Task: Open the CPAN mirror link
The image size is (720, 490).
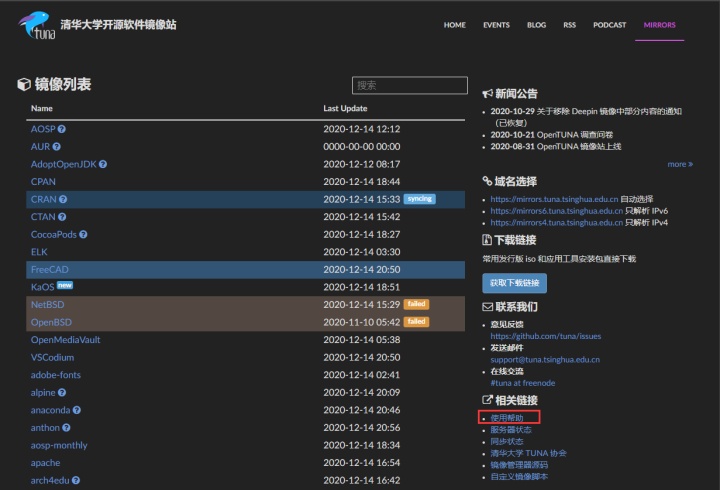Action: 43,182
